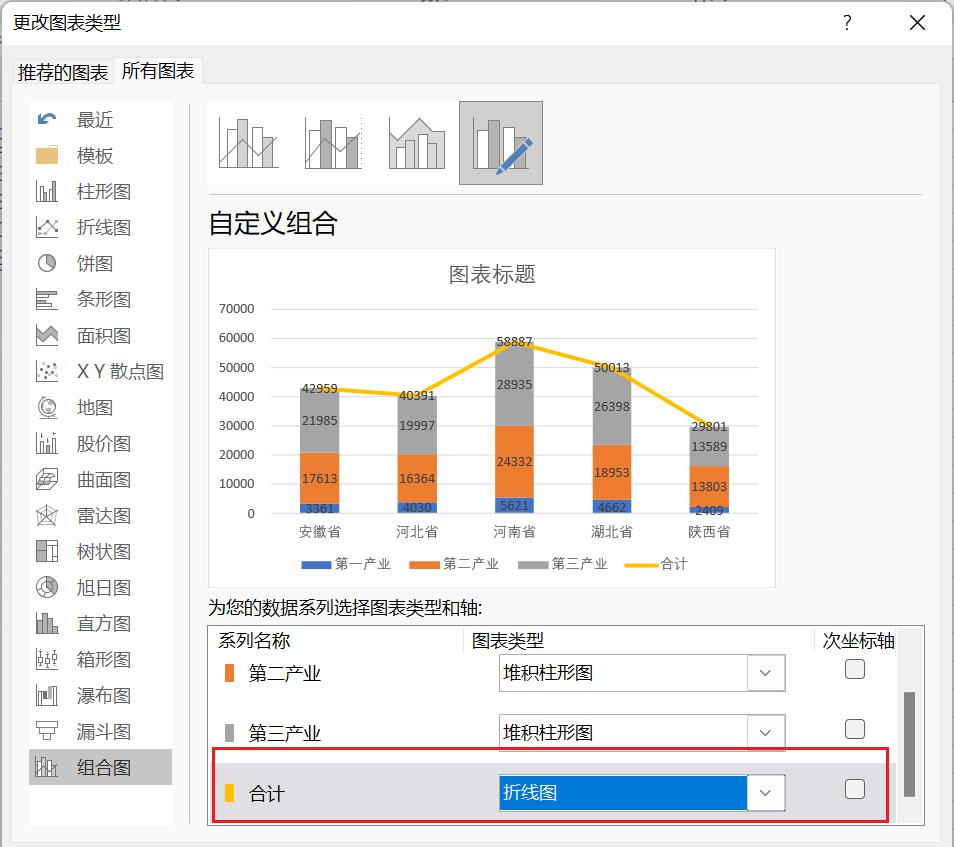Open chart type dropdown arrow for 第二产业
This screenshot has width=954, height=847.
(x=765, y=673)
